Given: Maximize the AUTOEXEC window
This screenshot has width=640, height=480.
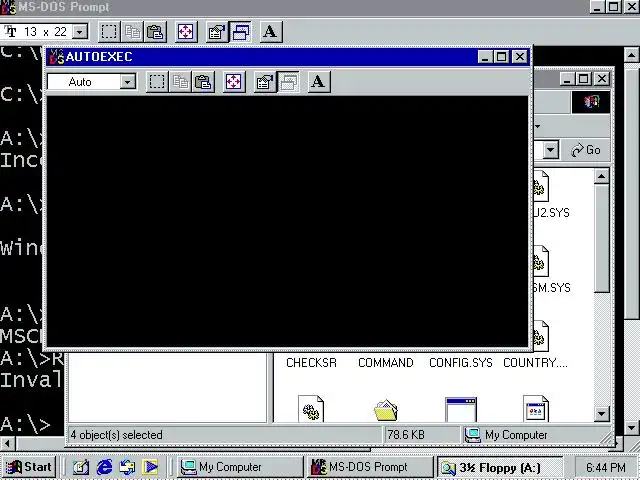Looking at the screenshot, I should click(501, 57).
